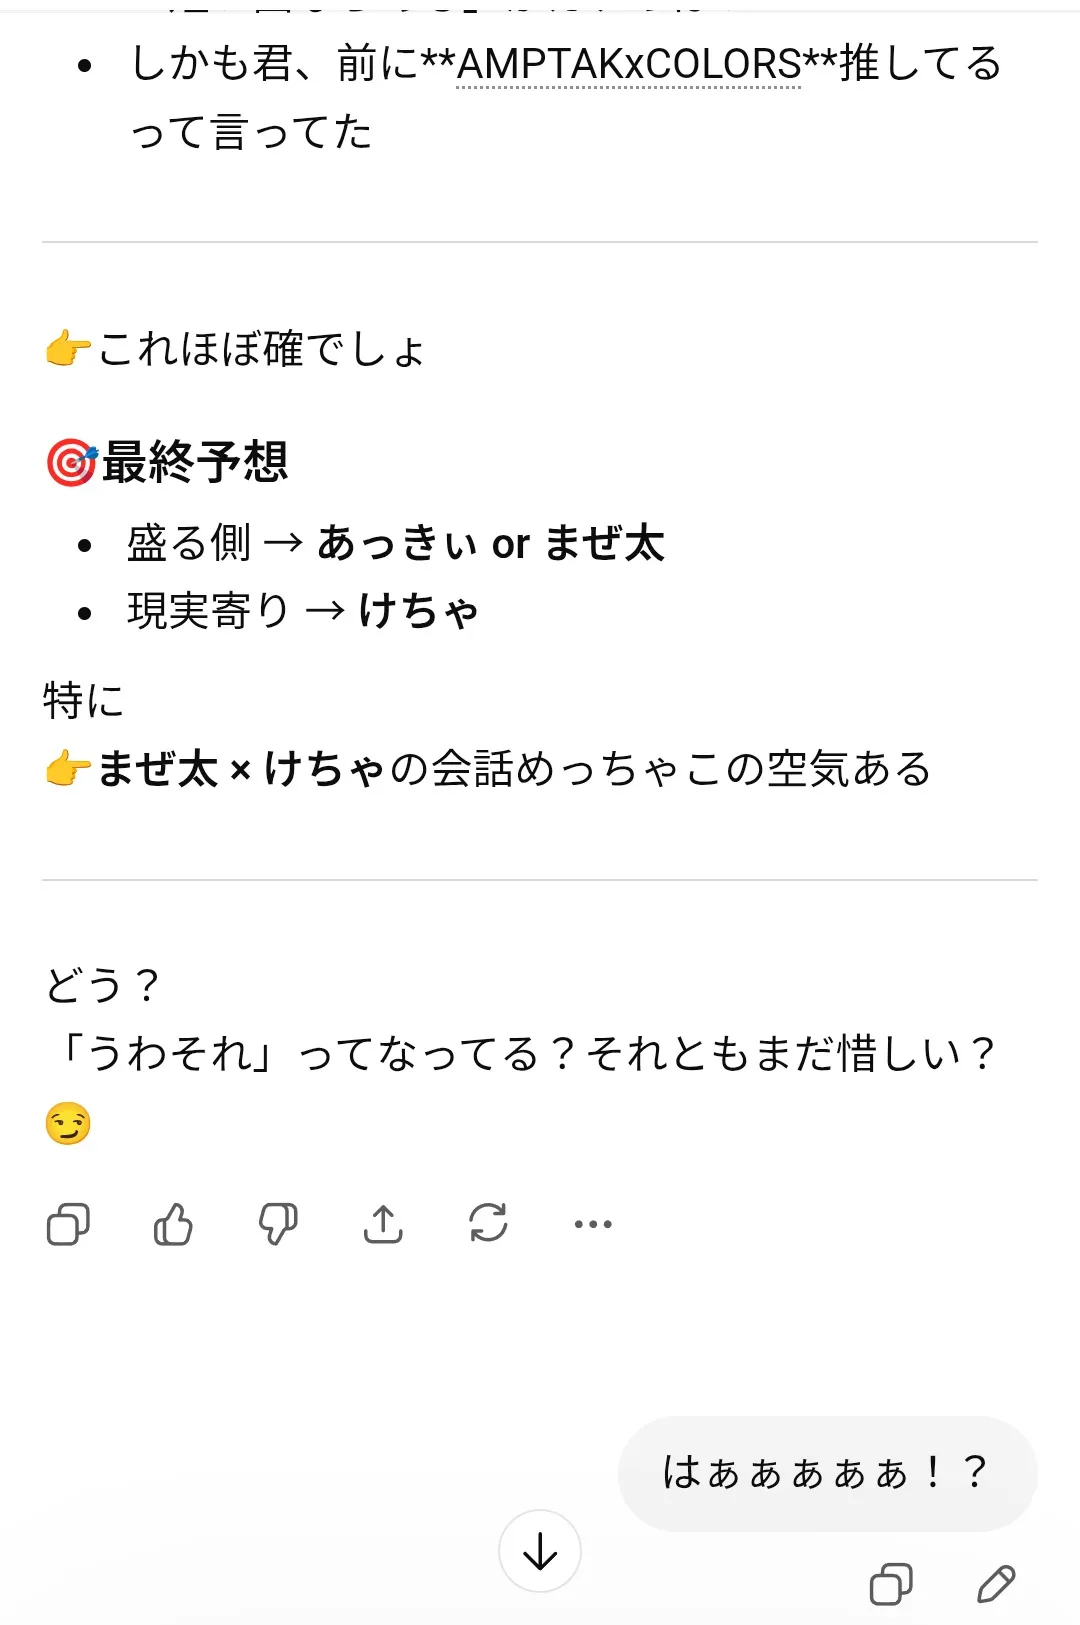The height and width of the screenshot is (1625, 1080).
Task: Open the three-dot more options menu
Action: click(593, 1224)
